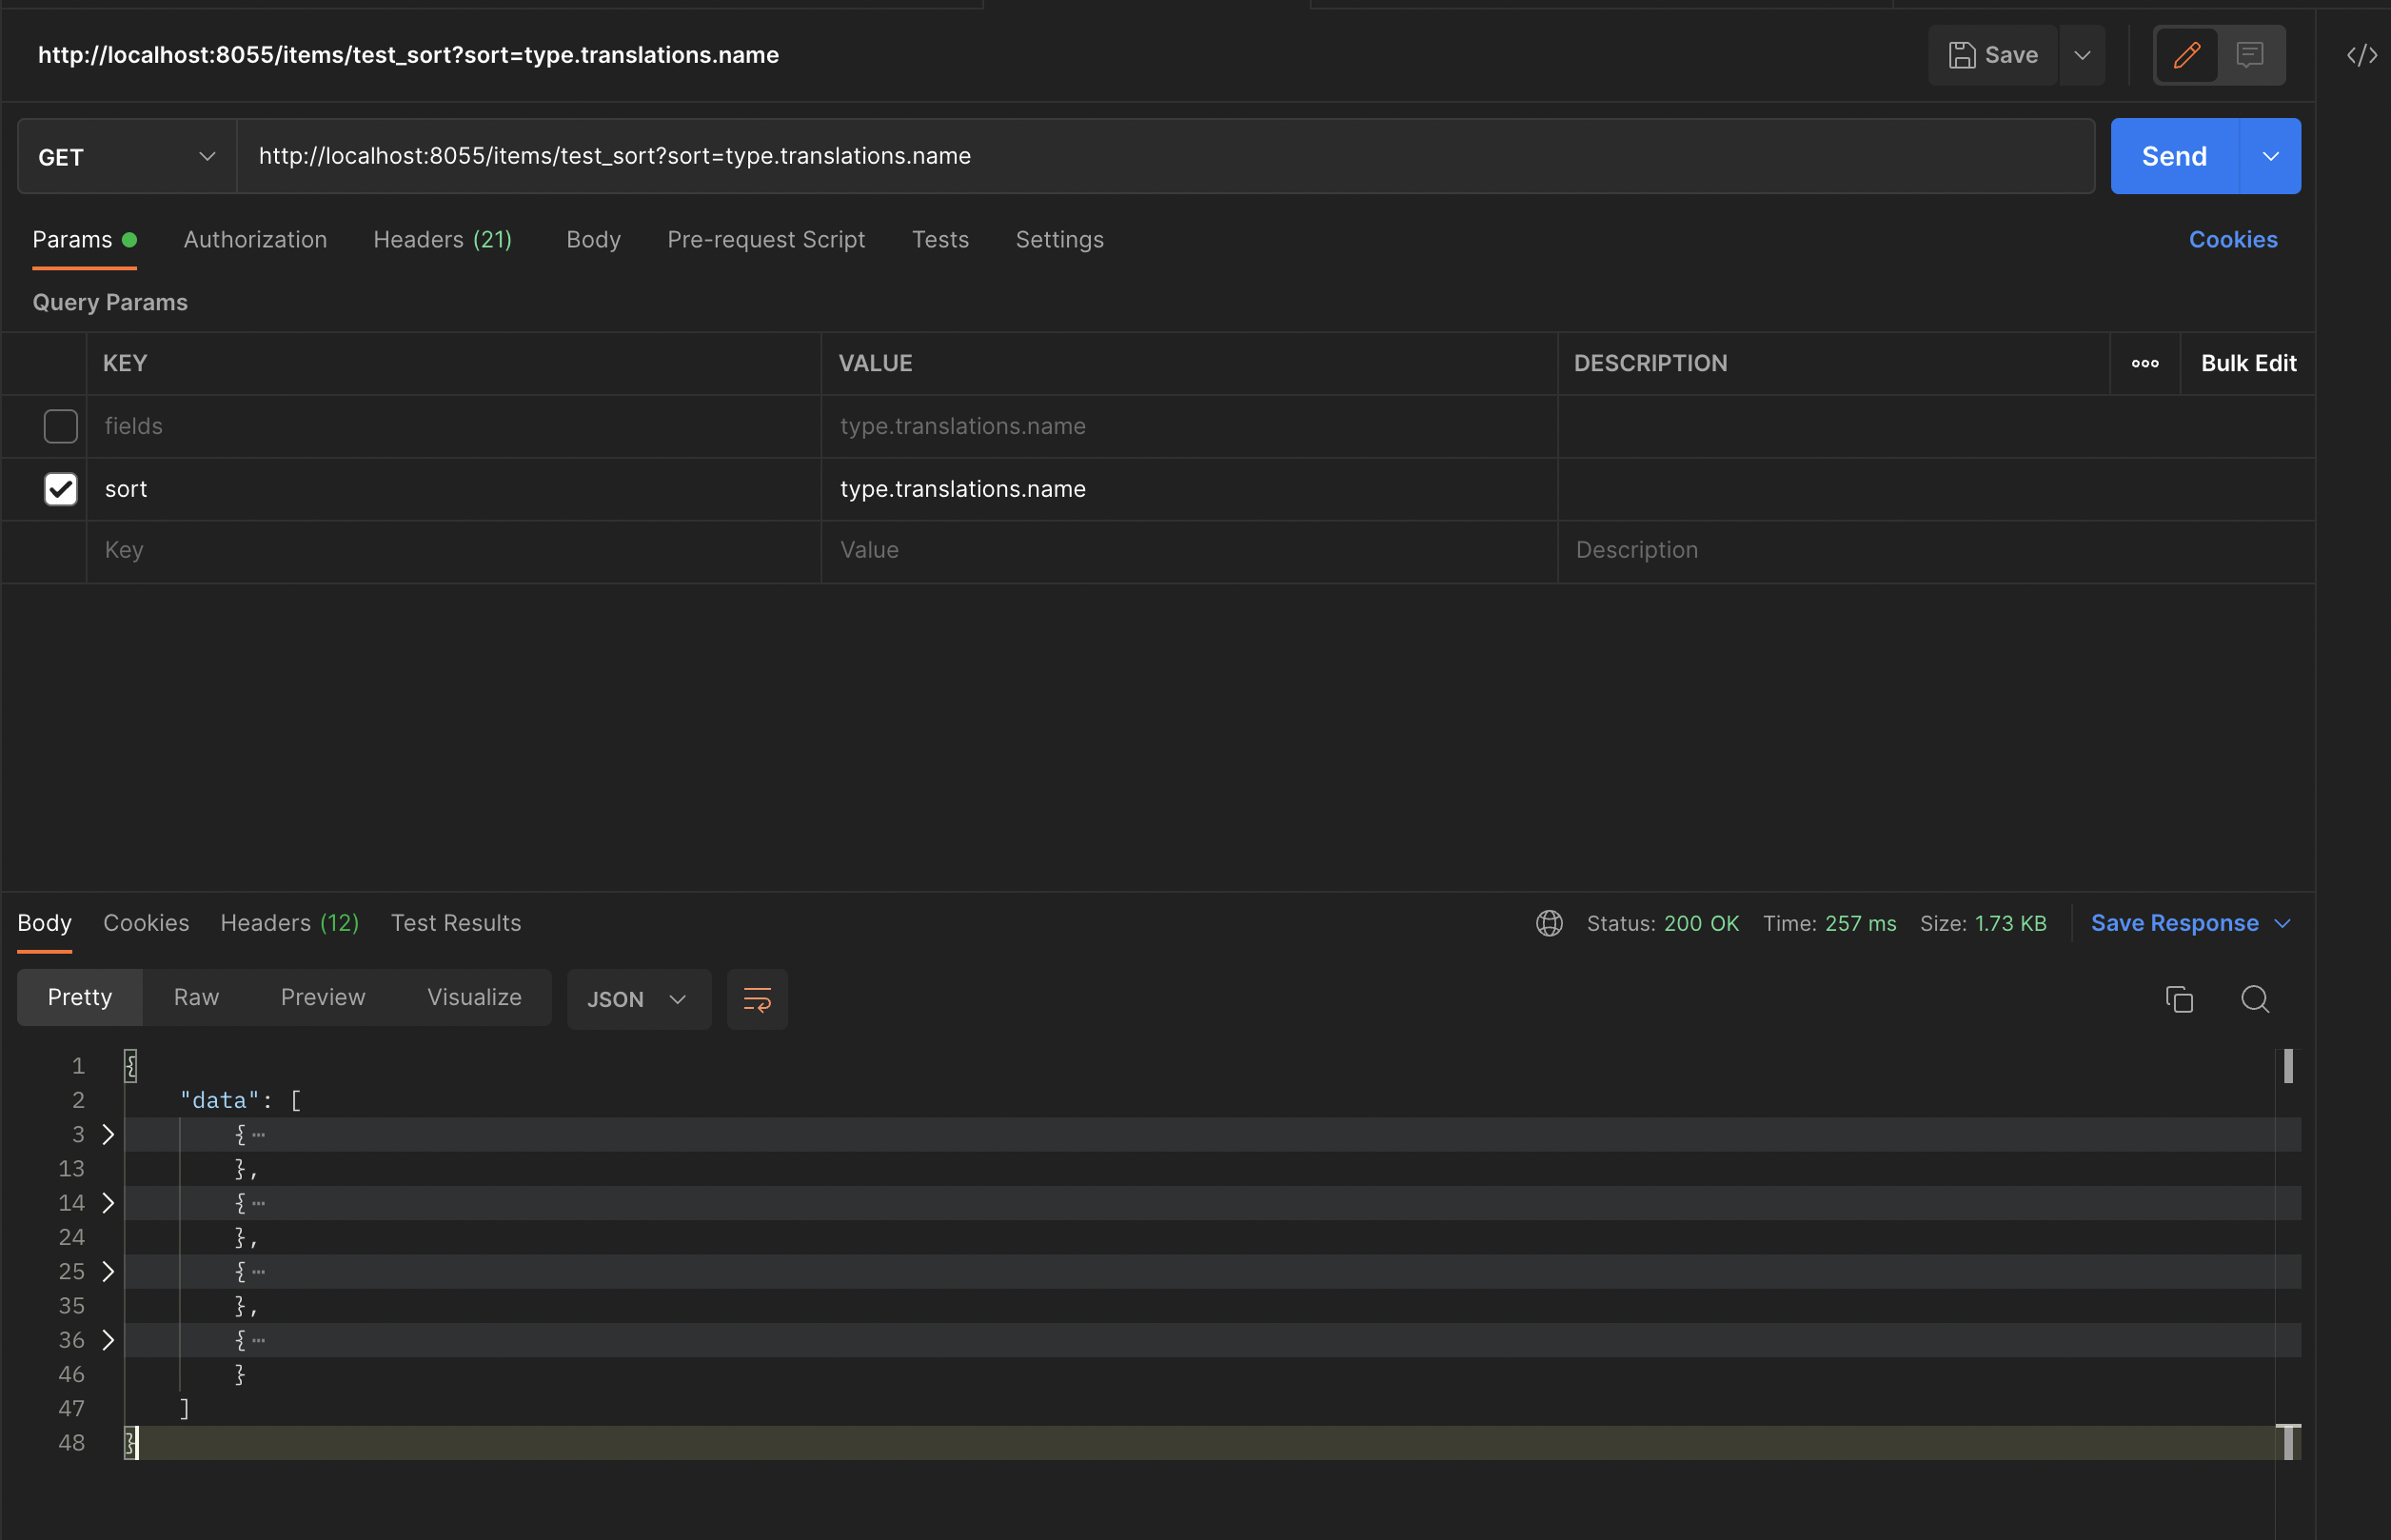Open the request comments icon

2250,55
